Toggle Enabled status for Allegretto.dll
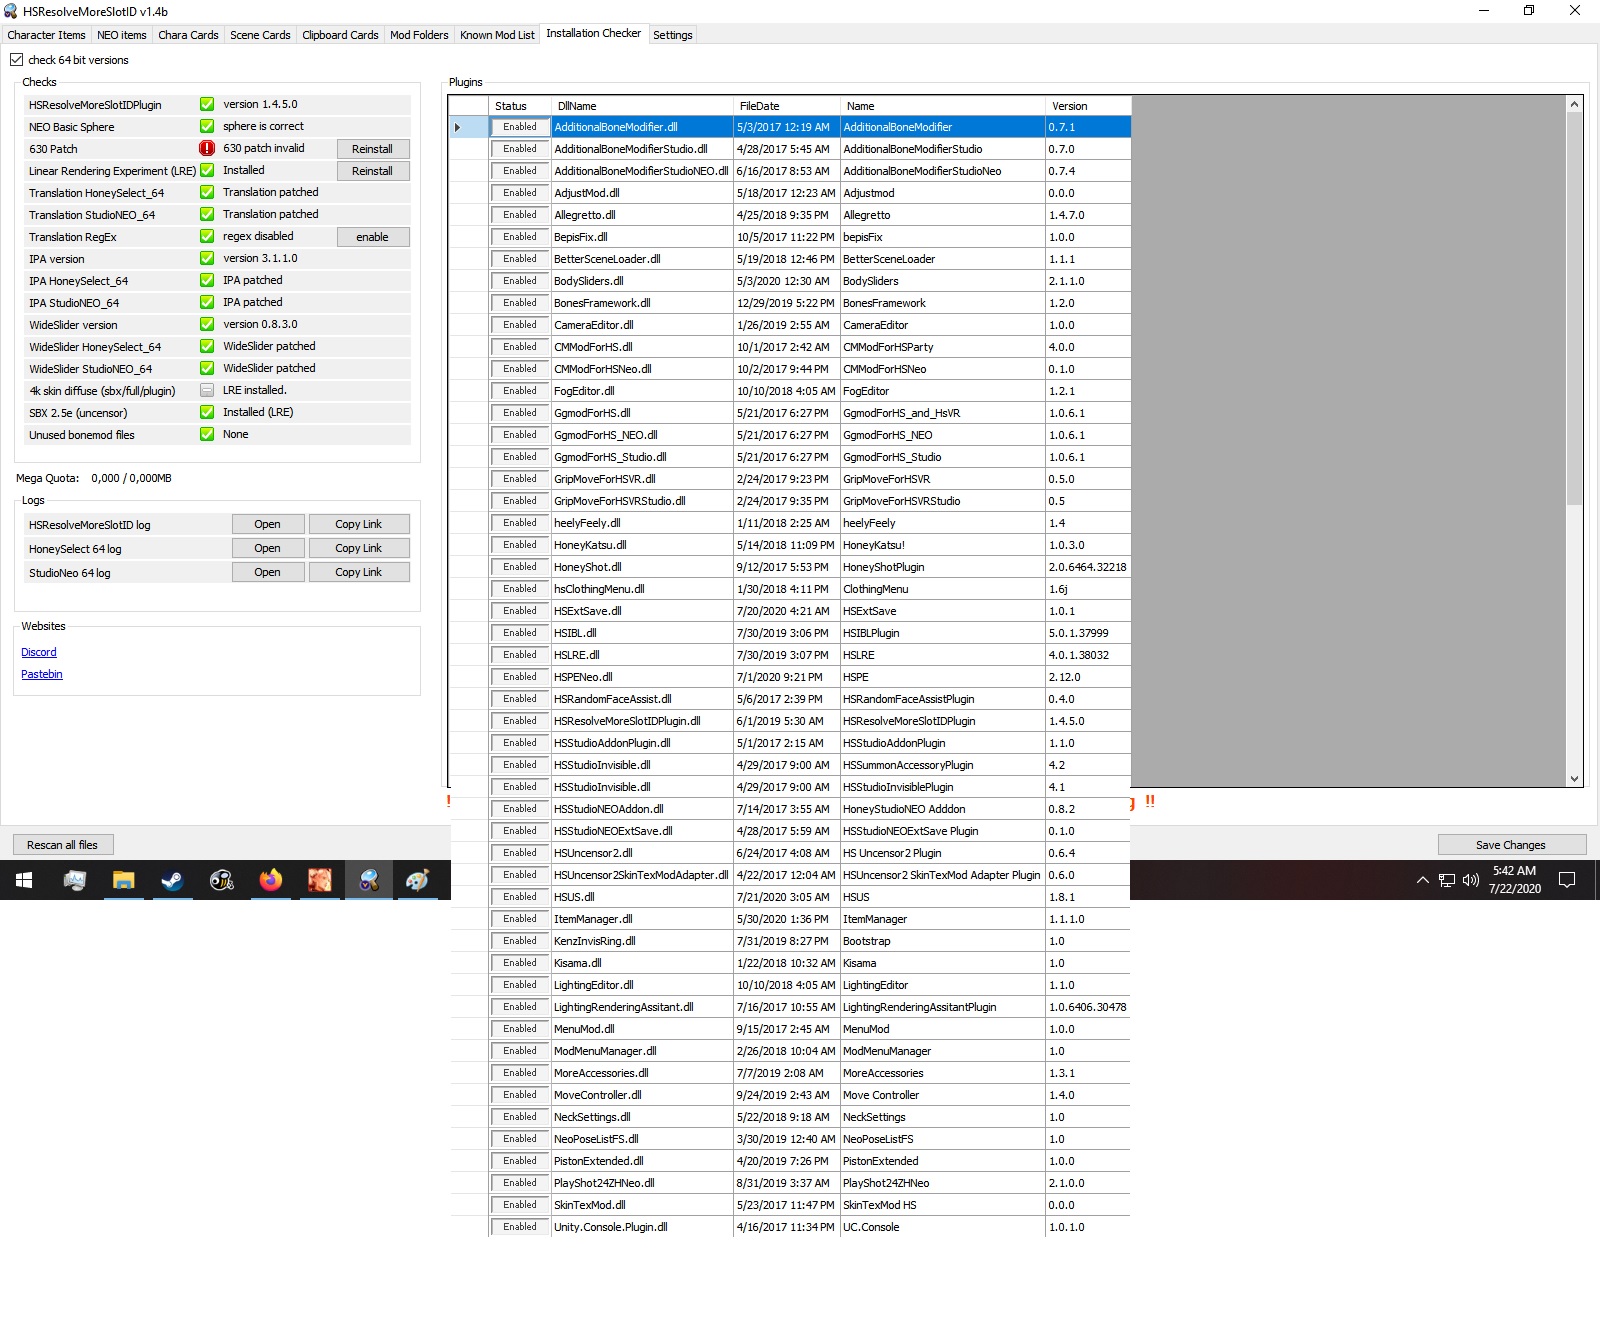 pos(520,215)
